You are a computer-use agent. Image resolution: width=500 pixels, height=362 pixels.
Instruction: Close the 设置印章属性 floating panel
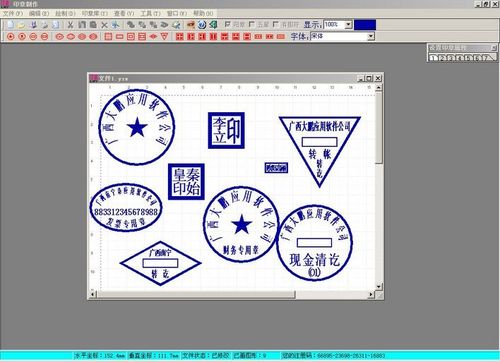point(494,48)
